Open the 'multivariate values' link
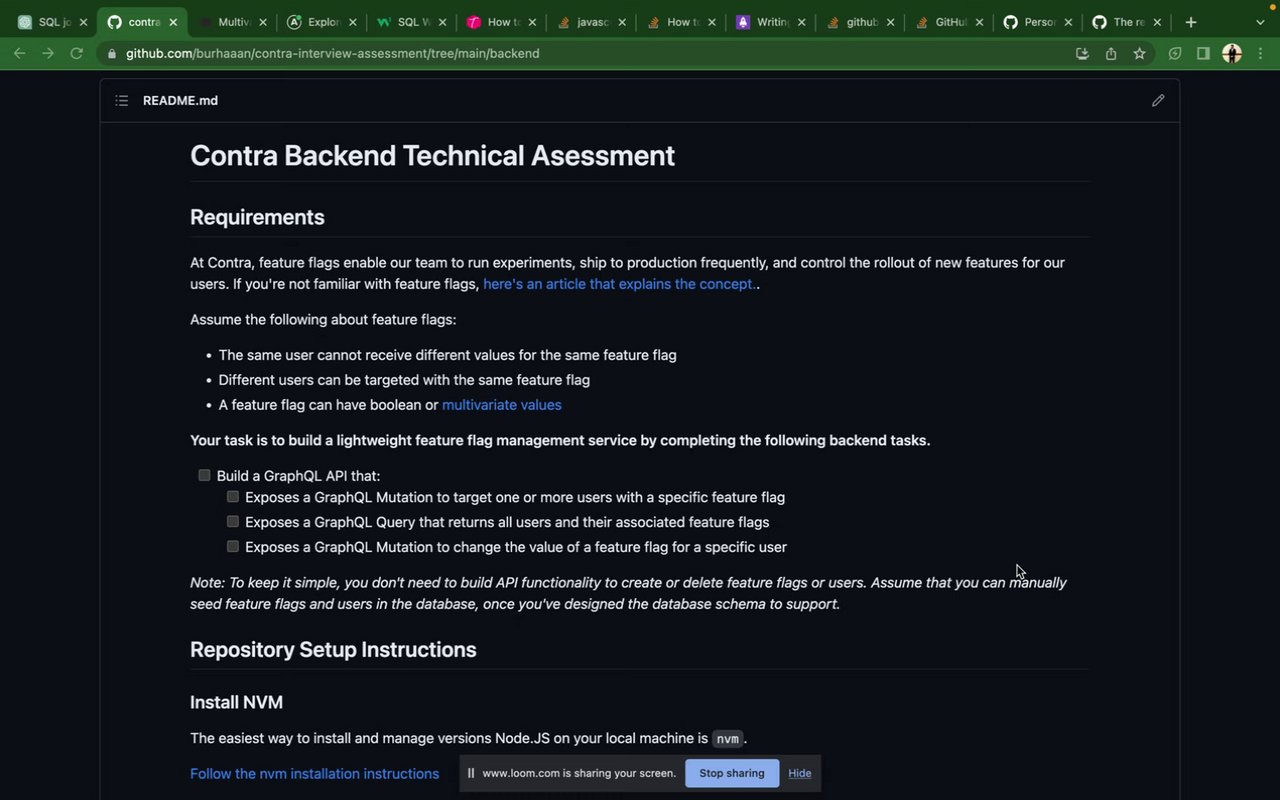Screen dimensions: 1280x800 click(501, 405)
